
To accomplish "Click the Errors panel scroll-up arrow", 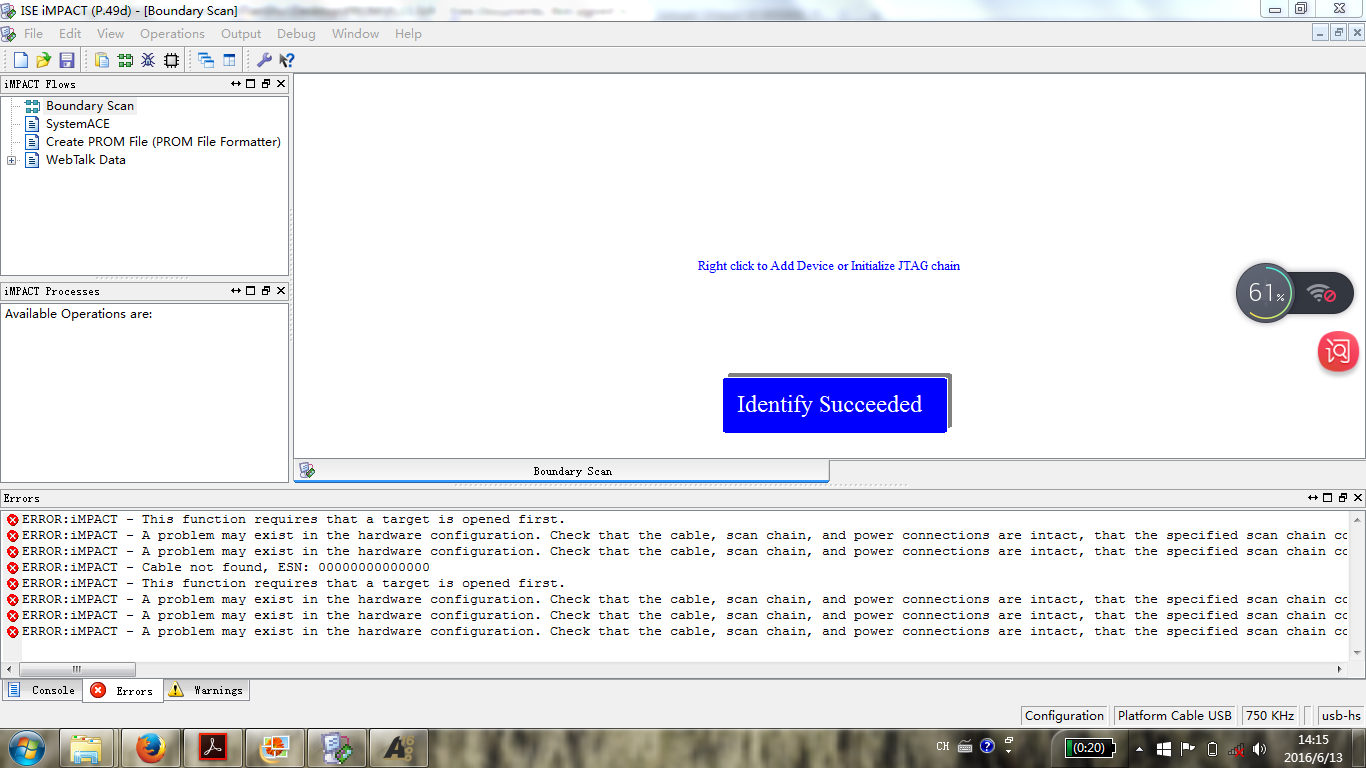I will pos(1357,519).
